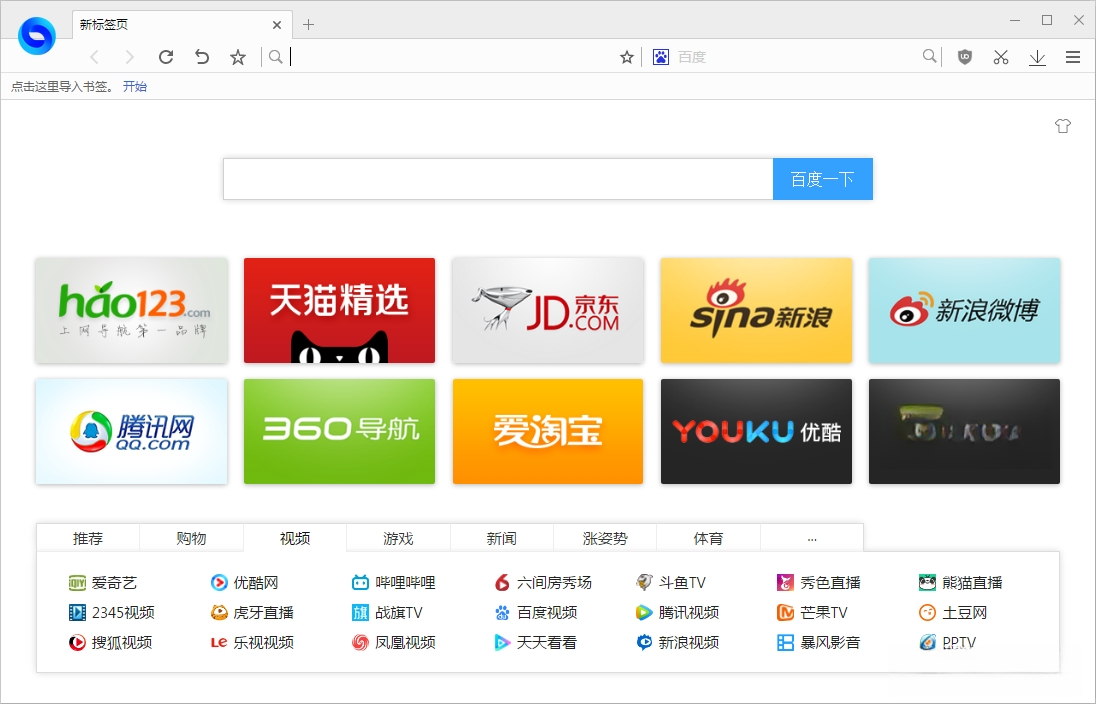Viewport: 1096px width, 704px height.
Task: Click the search magnifier in search box
Action: (x=929, y=57)
